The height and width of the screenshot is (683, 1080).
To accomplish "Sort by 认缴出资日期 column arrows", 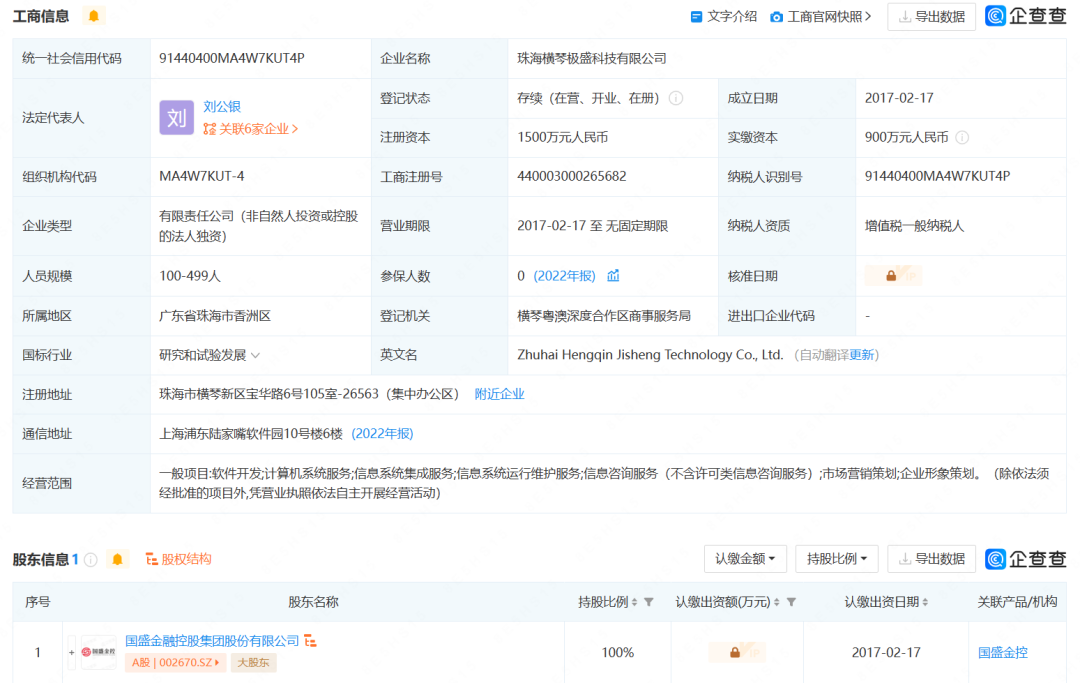I will pyautogui.click(x=925, y=602).
